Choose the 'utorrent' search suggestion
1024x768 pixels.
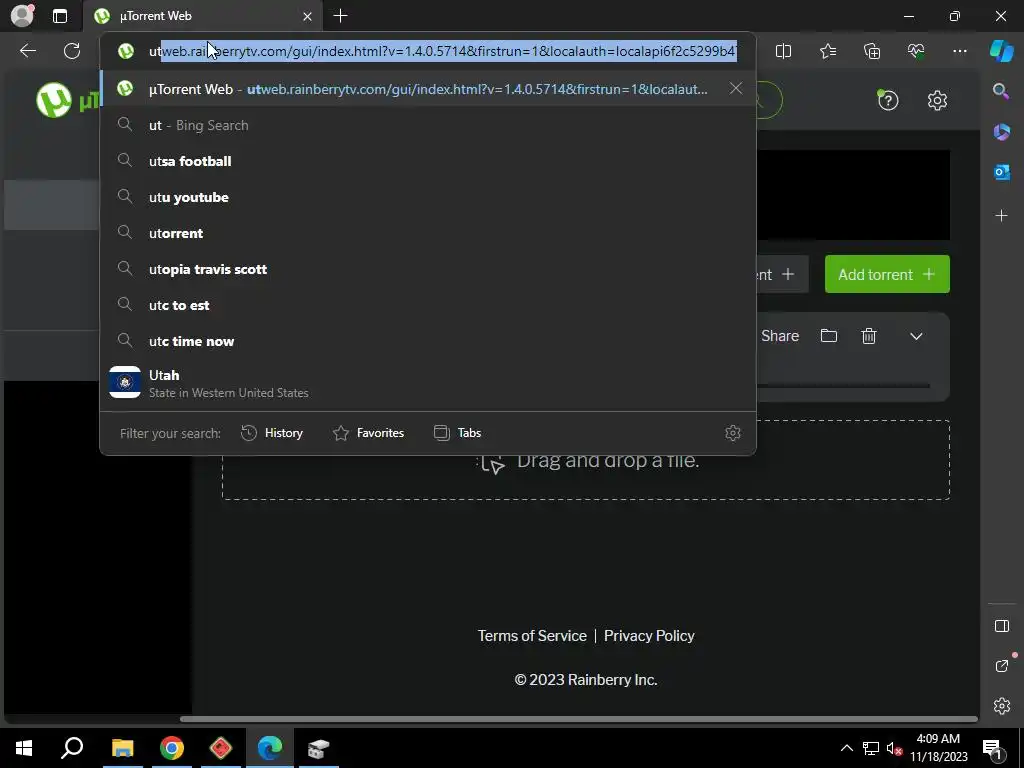click(428, 232)
